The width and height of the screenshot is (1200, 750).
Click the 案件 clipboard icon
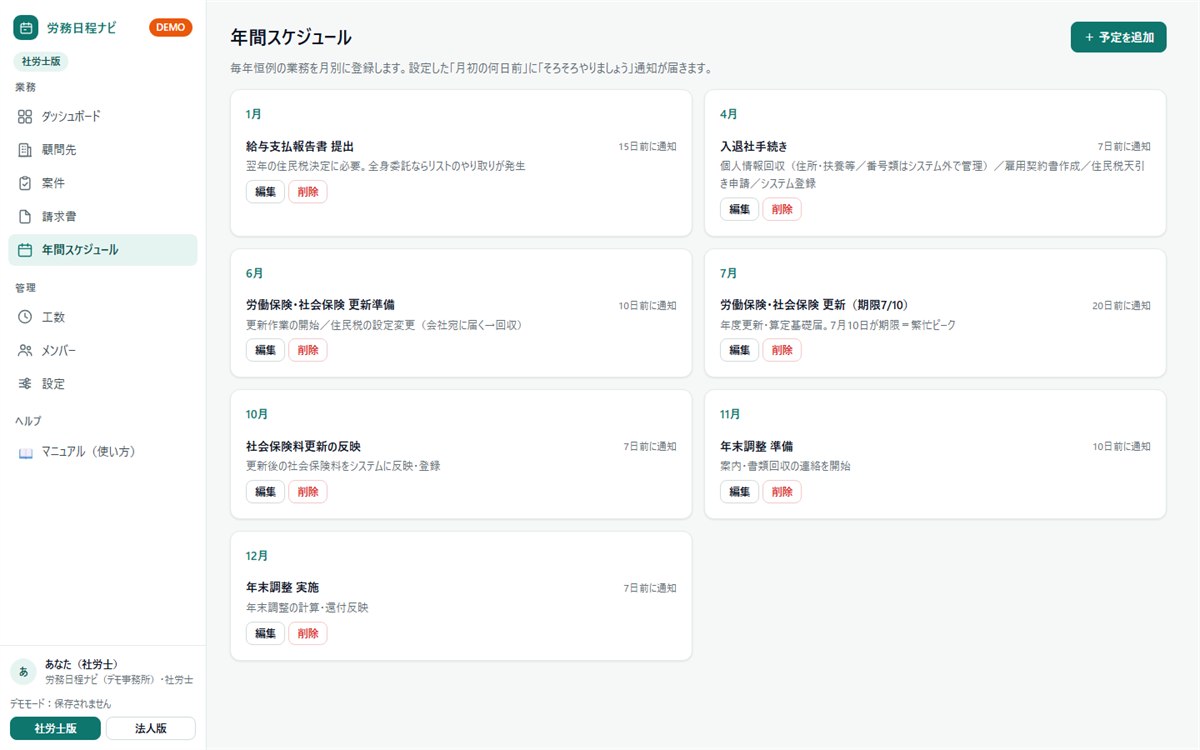[x=25, y=184]
